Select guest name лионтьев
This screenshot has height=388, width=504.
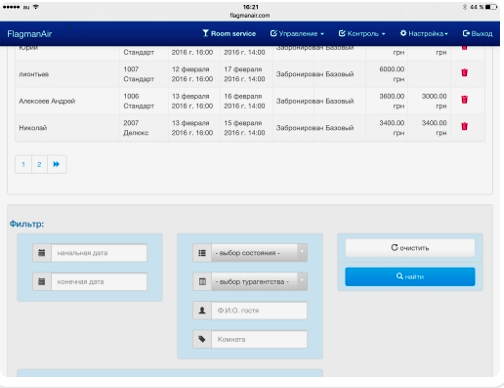pyautogui.click(x=34, y=74)
